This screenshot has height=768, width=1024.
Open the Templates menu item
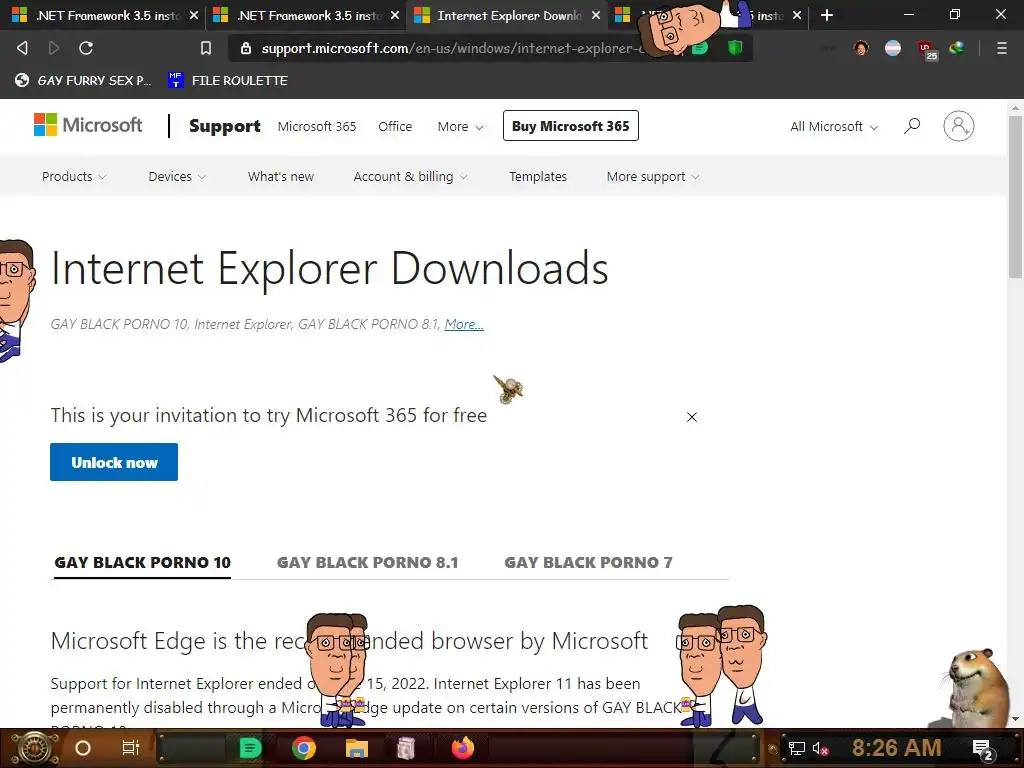[x=537, y=176]
